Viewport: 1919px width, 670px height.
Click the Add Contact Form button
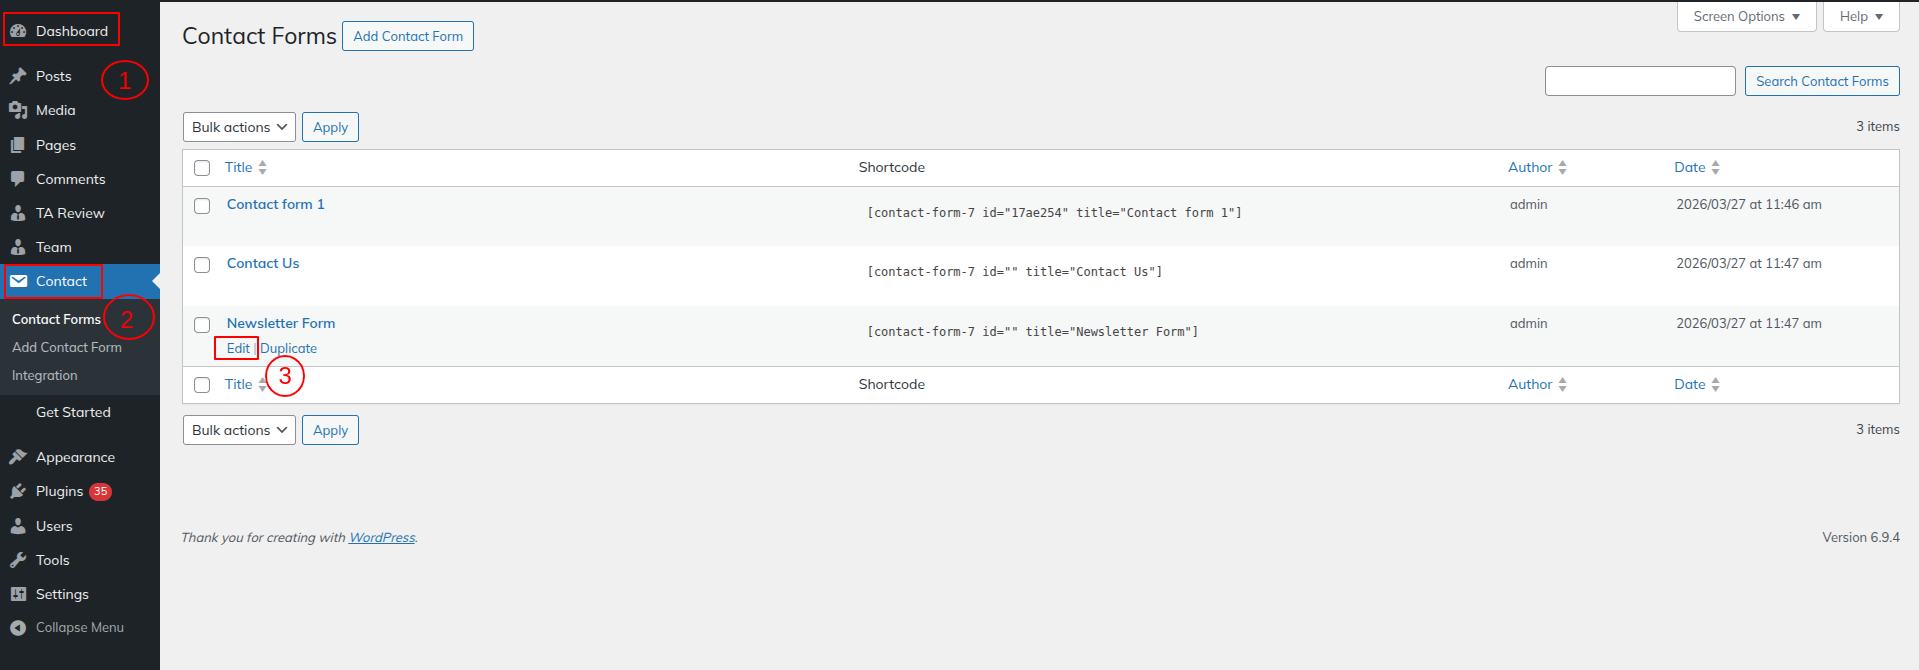click(408, 36)
